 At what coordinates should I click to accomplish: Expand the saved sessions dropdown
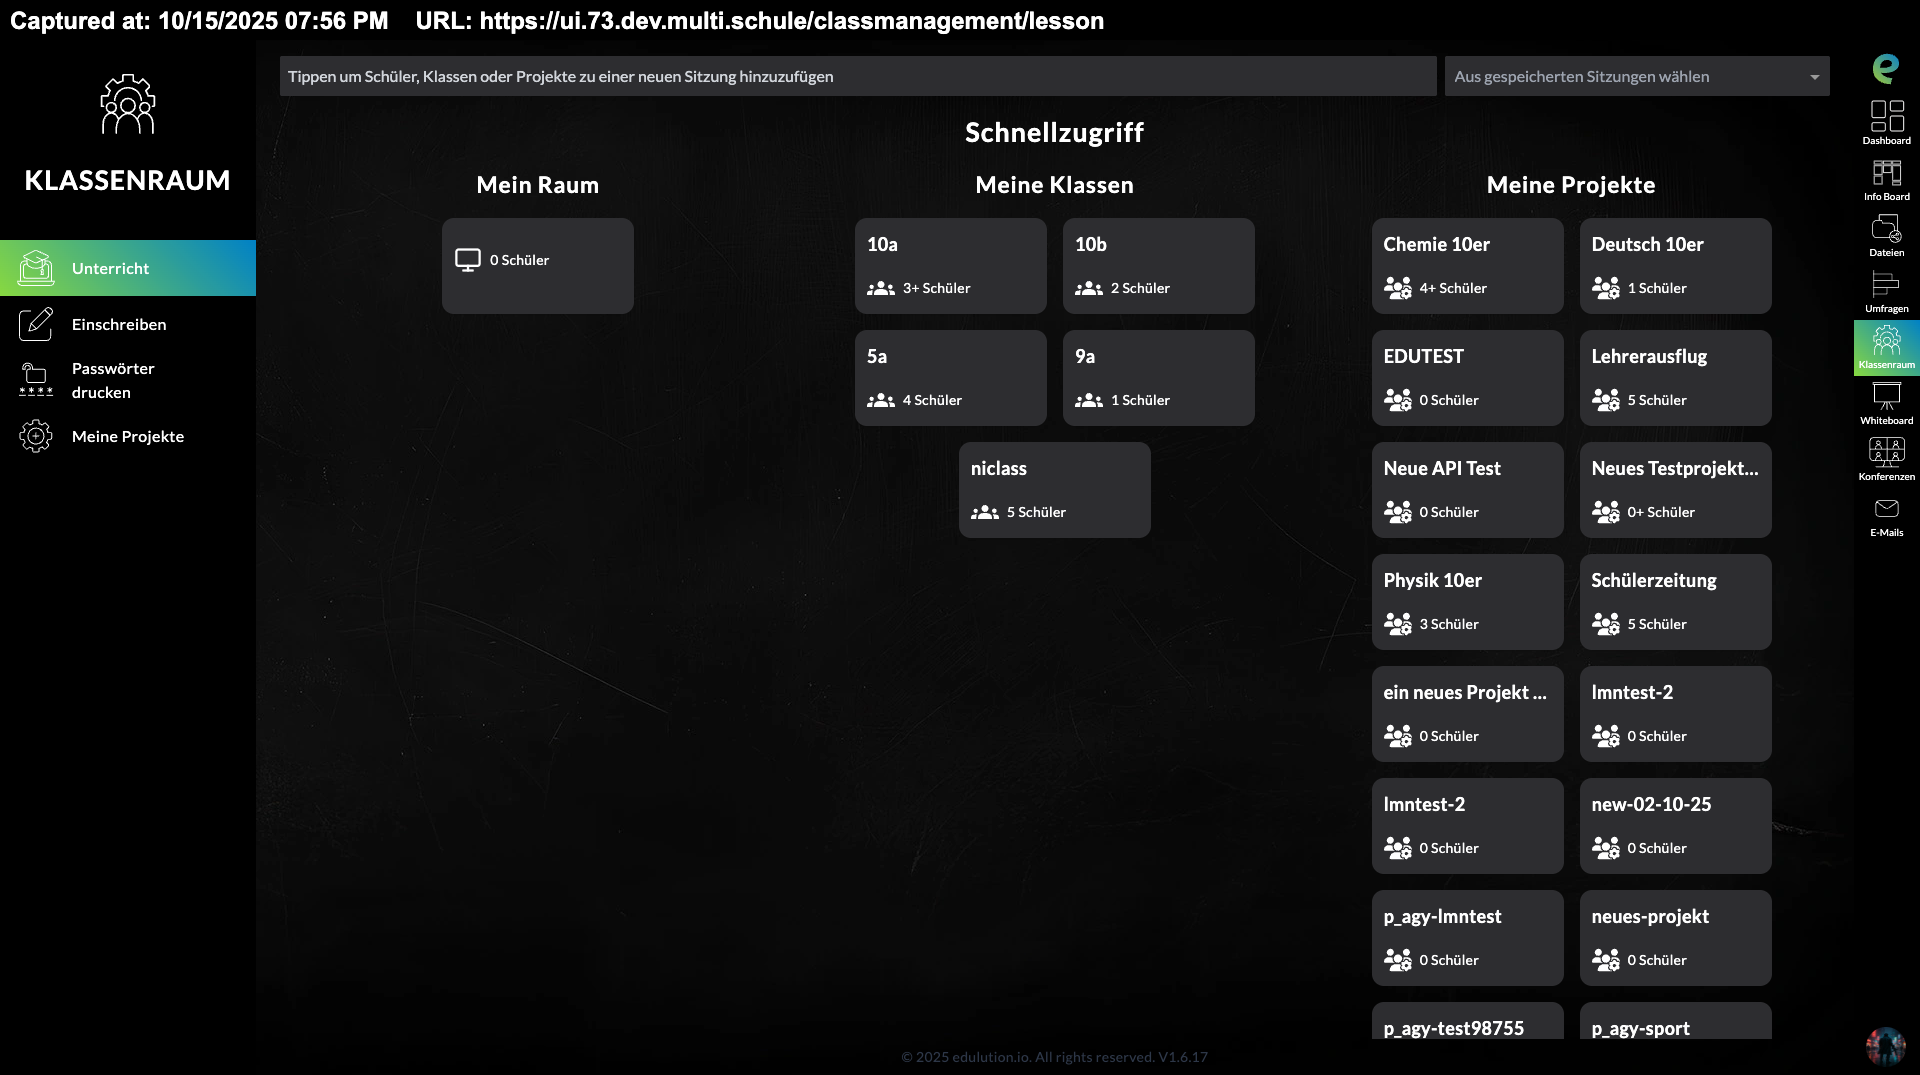pos(1636,76)
